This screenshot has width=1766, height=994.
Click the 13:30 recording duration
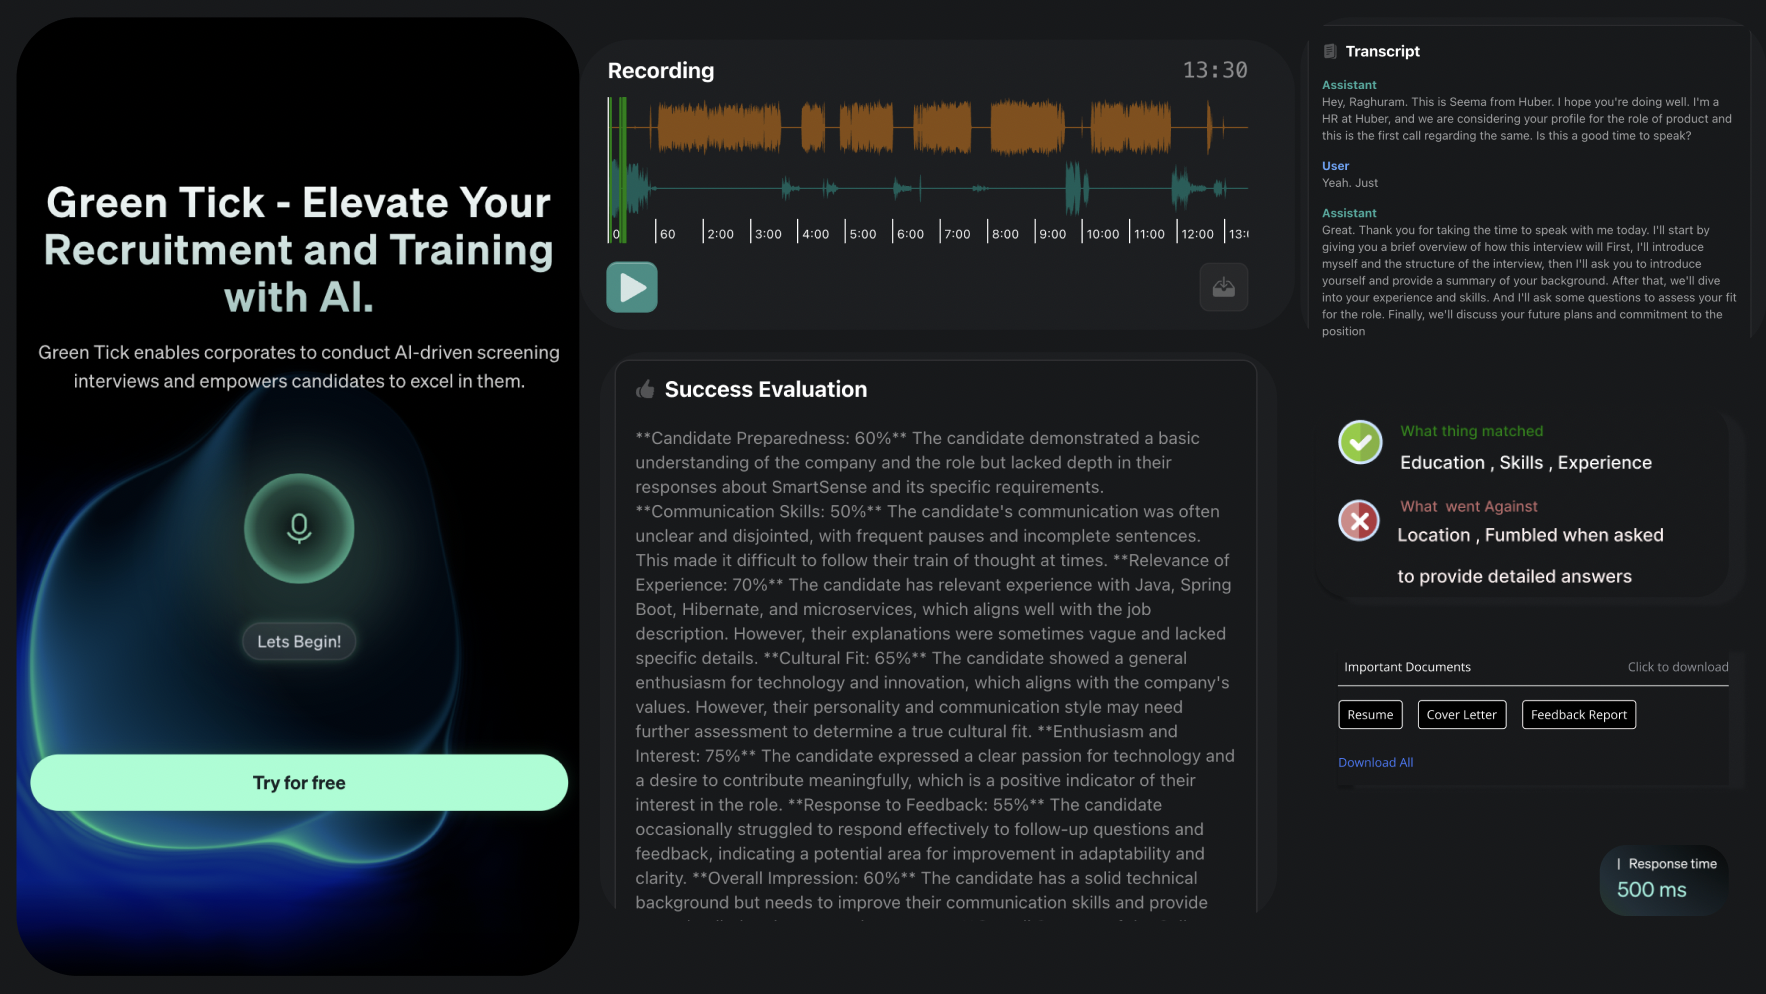(x=1214, y=71)
